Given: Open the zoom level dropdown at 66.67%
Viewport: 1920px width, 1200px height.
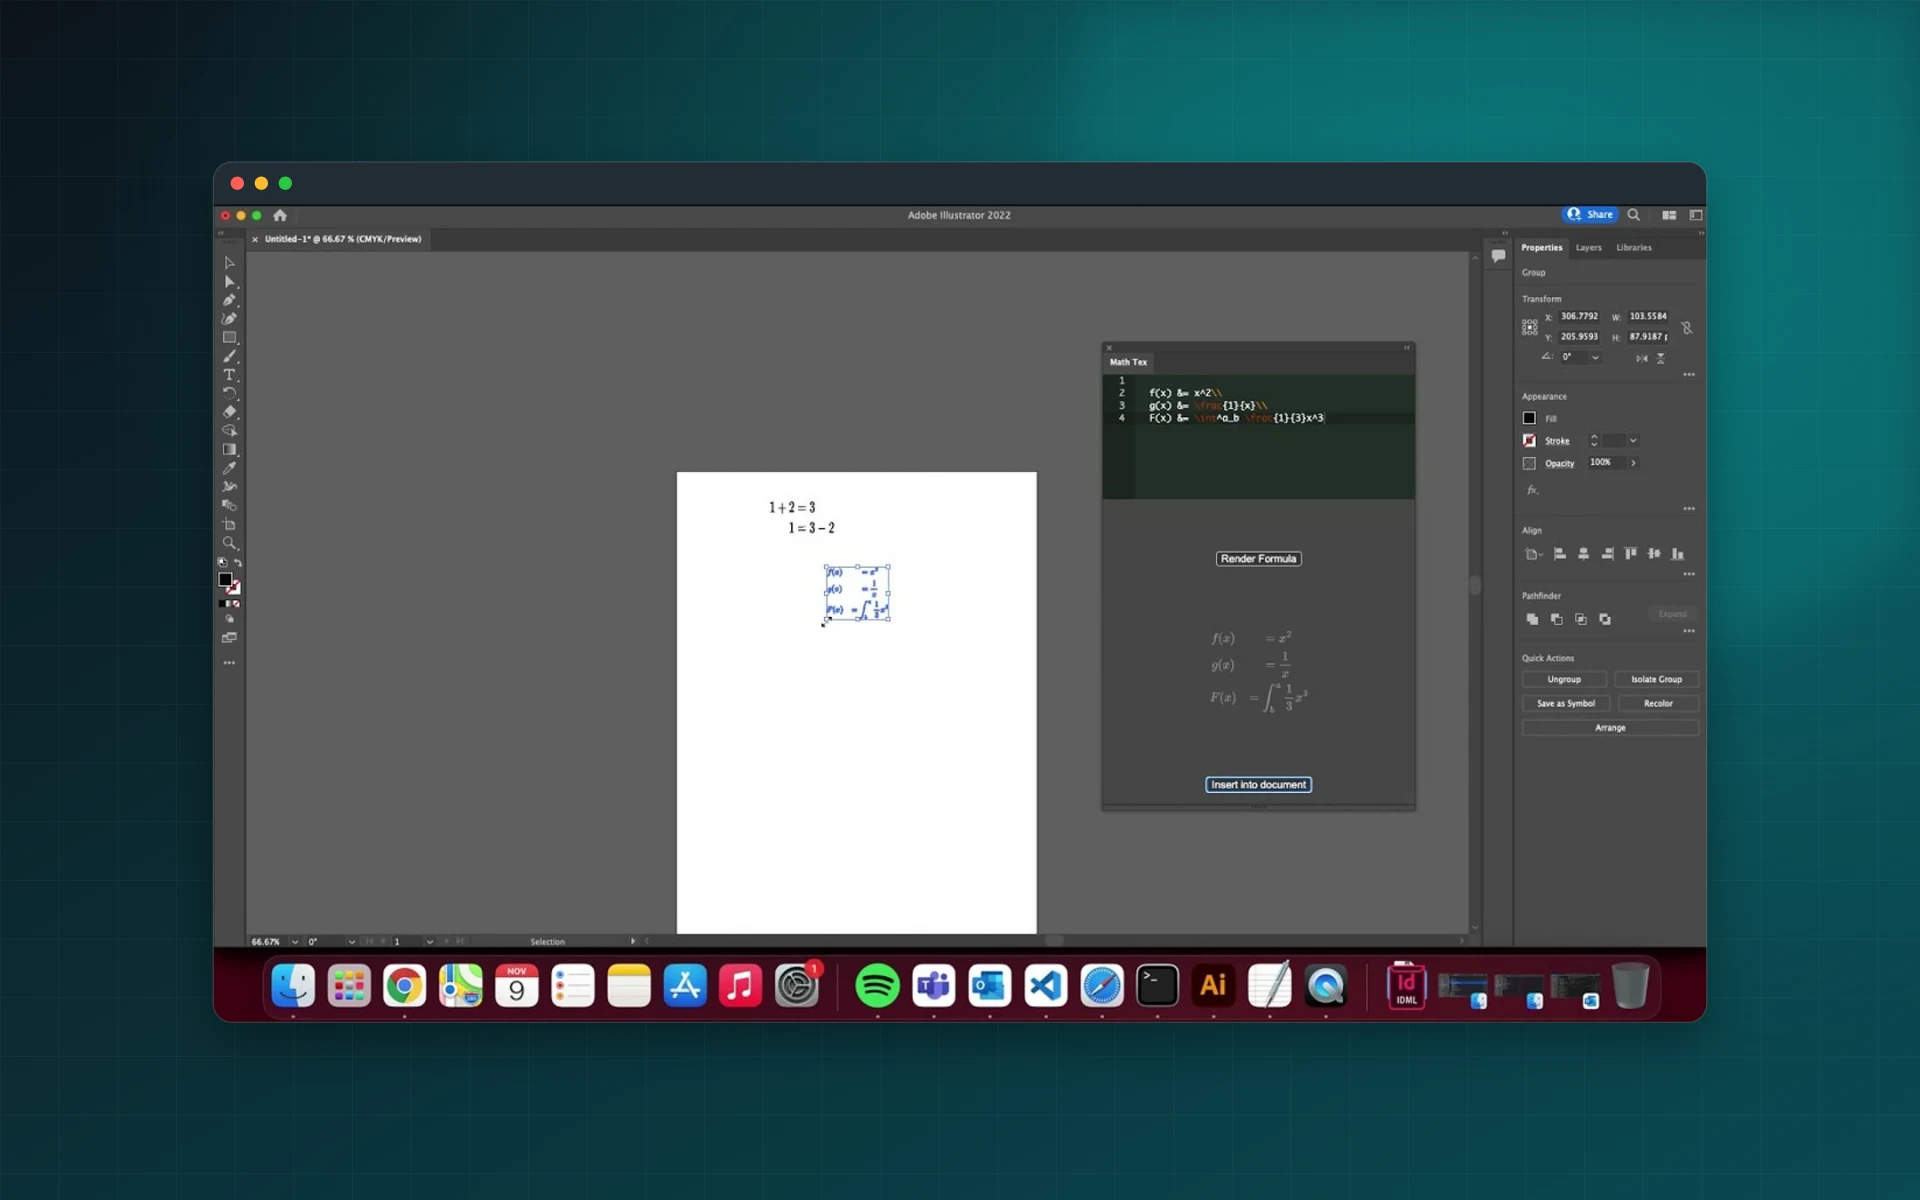Looking at the screenshot, I should (294, 942).
